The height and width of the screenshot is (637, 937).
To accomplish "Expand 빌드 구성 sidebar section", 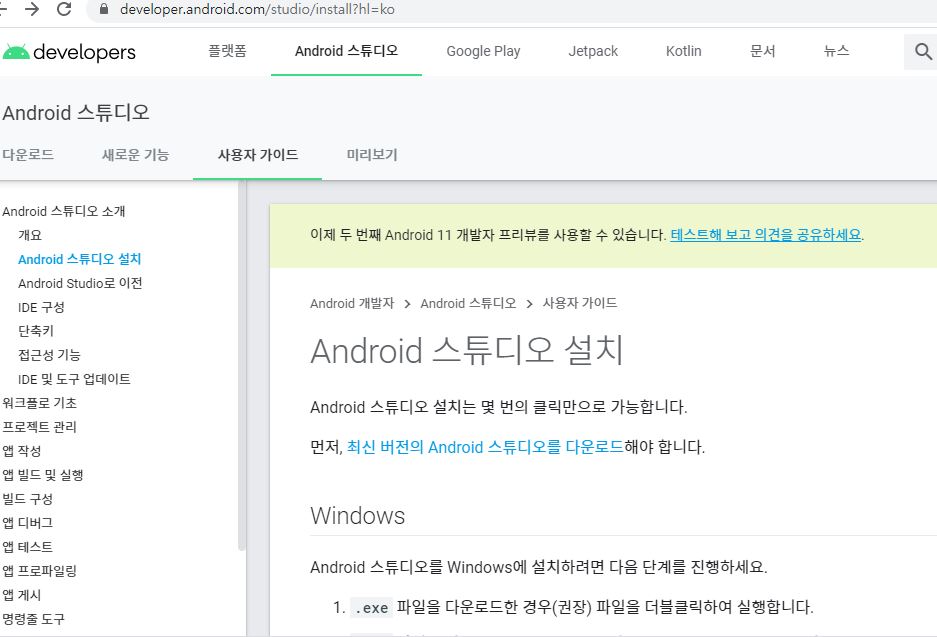I will click(x=27, y=498).
